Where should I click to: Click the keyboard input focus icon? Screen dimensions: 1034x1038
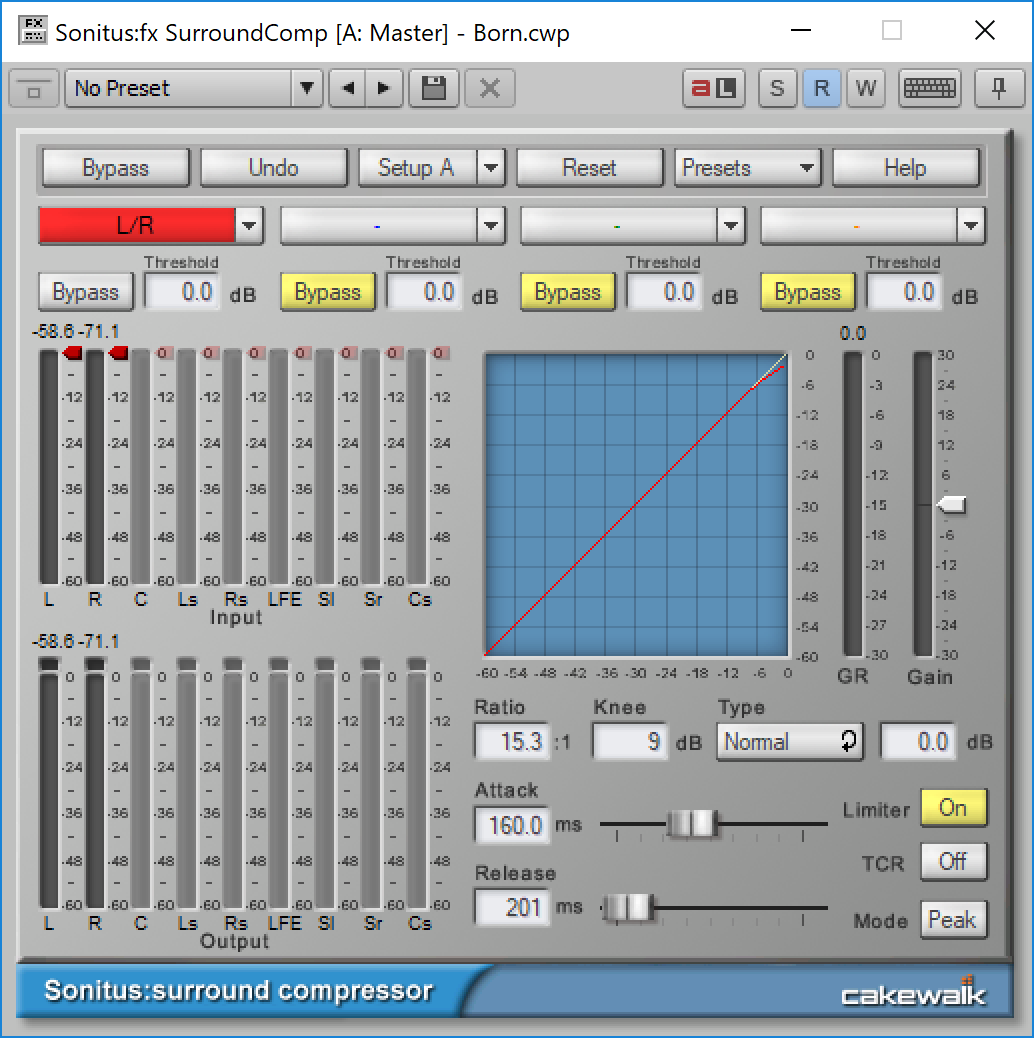pos(929,88)
